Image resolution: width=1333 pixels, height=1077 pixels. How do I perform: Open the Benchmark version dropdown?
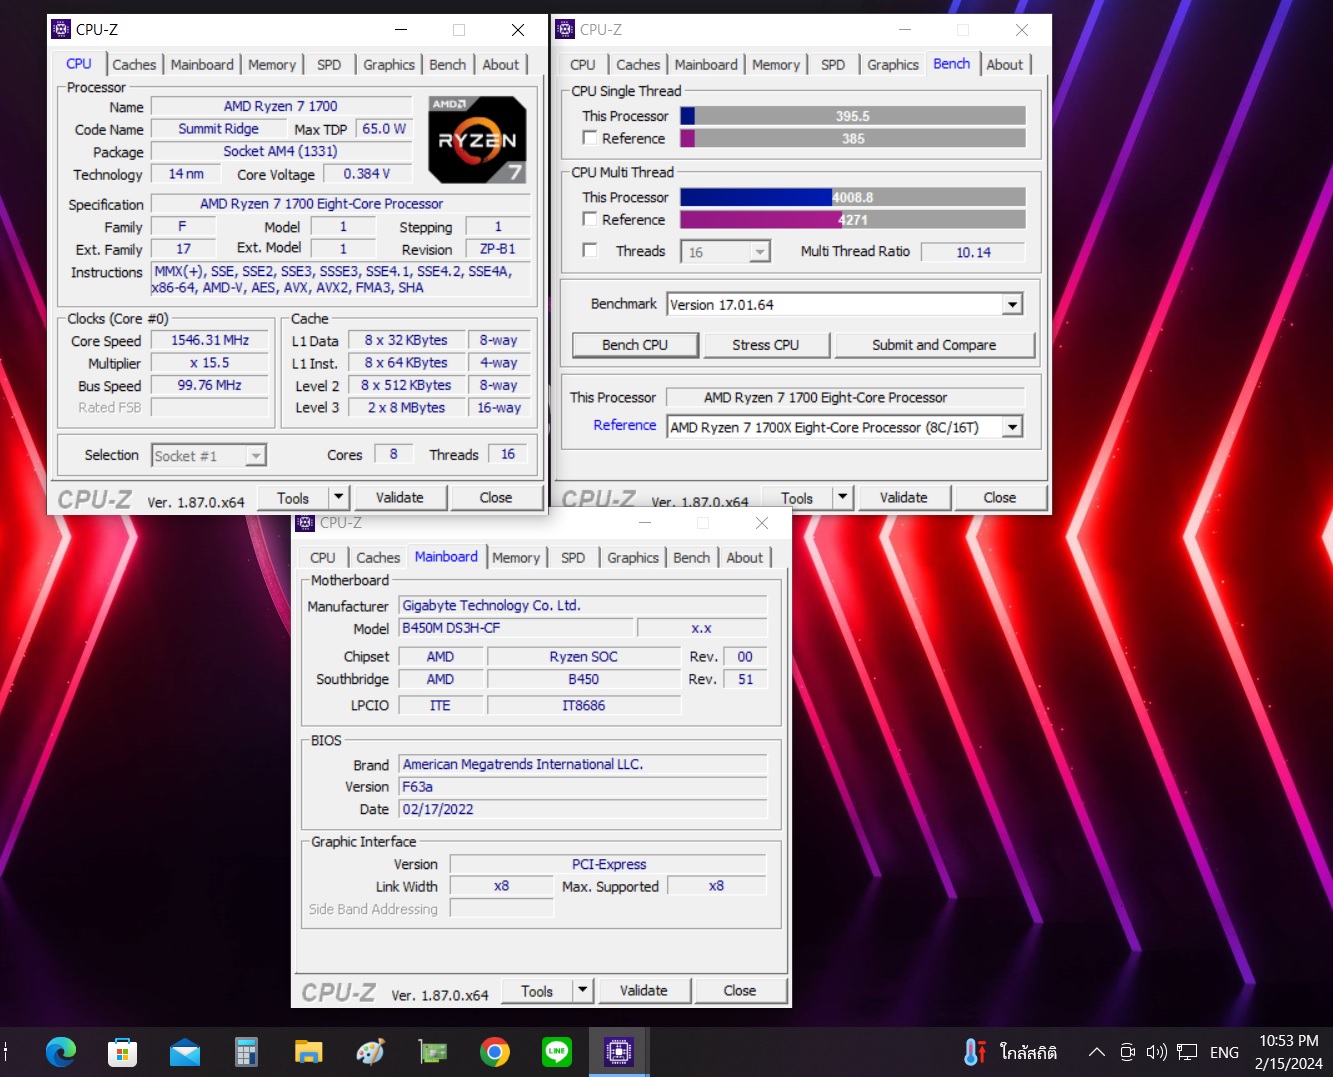[1012, 305]
